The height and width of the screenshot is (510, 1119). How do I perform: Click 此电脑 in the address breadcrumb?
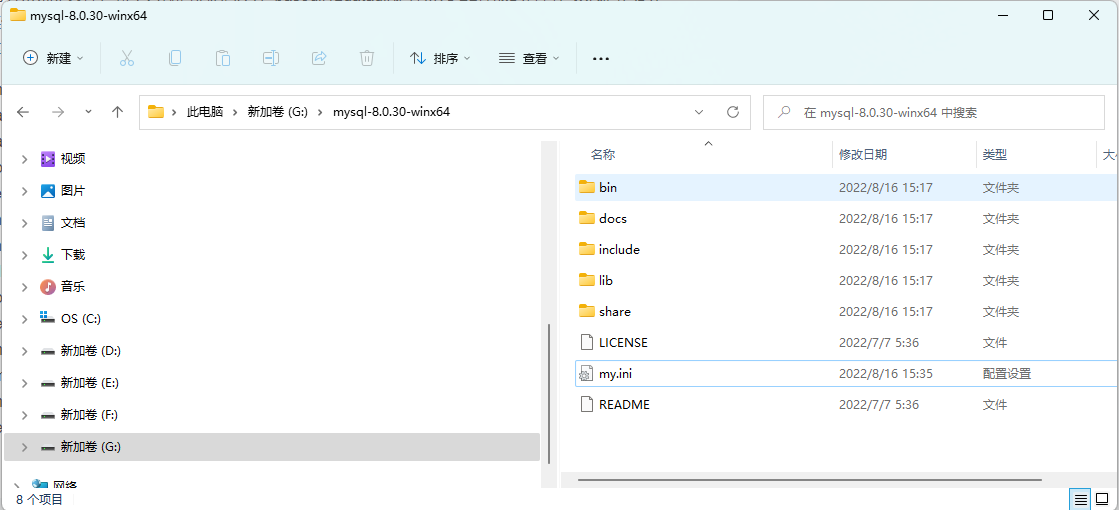coord(205,112)
